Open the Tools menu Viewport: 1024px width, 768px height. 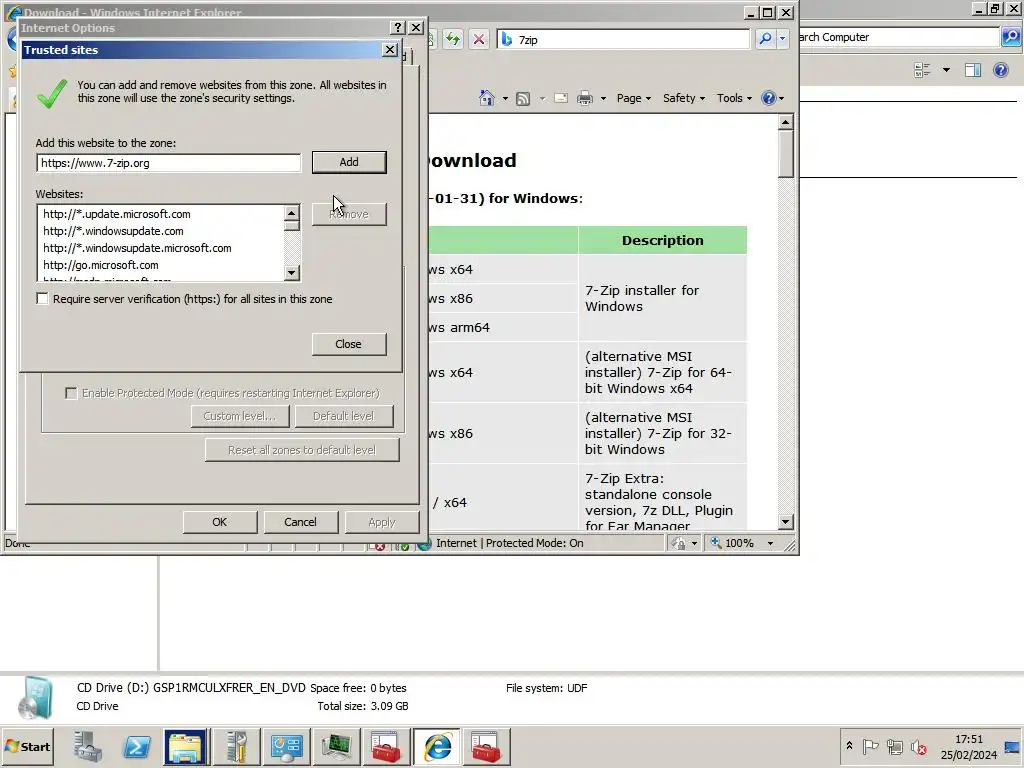pyautogui.click(x=734, y=98)
